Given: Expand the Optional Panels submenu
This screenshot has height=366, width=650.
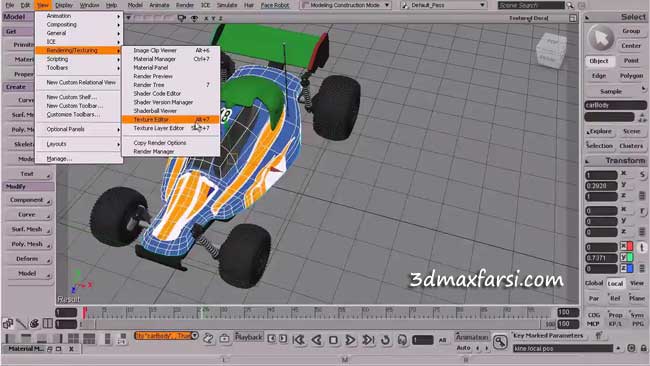Looking at the screenshot, I should pos(79,129).
